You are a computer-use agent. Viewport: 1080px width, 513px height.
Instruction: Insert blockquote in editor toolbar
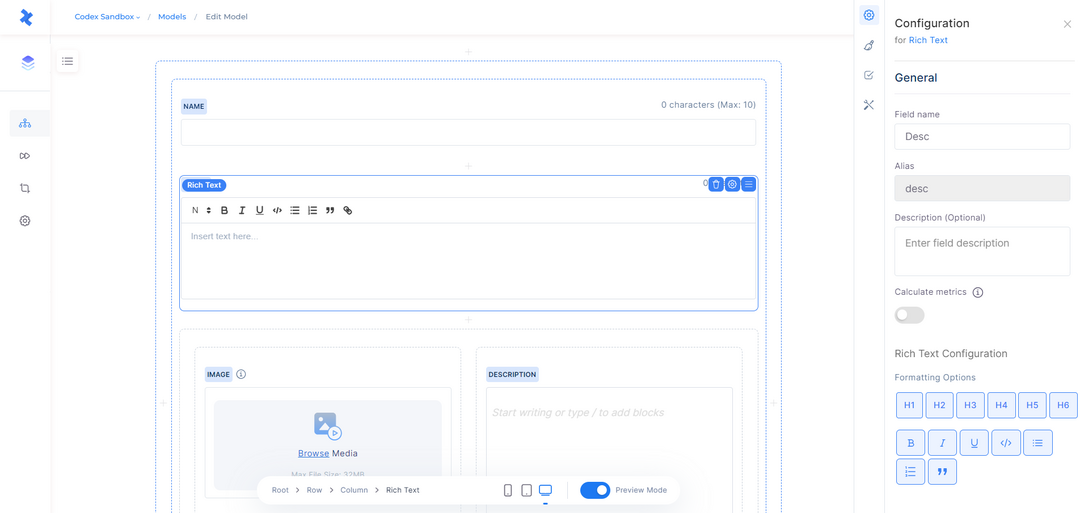[330, 211]
